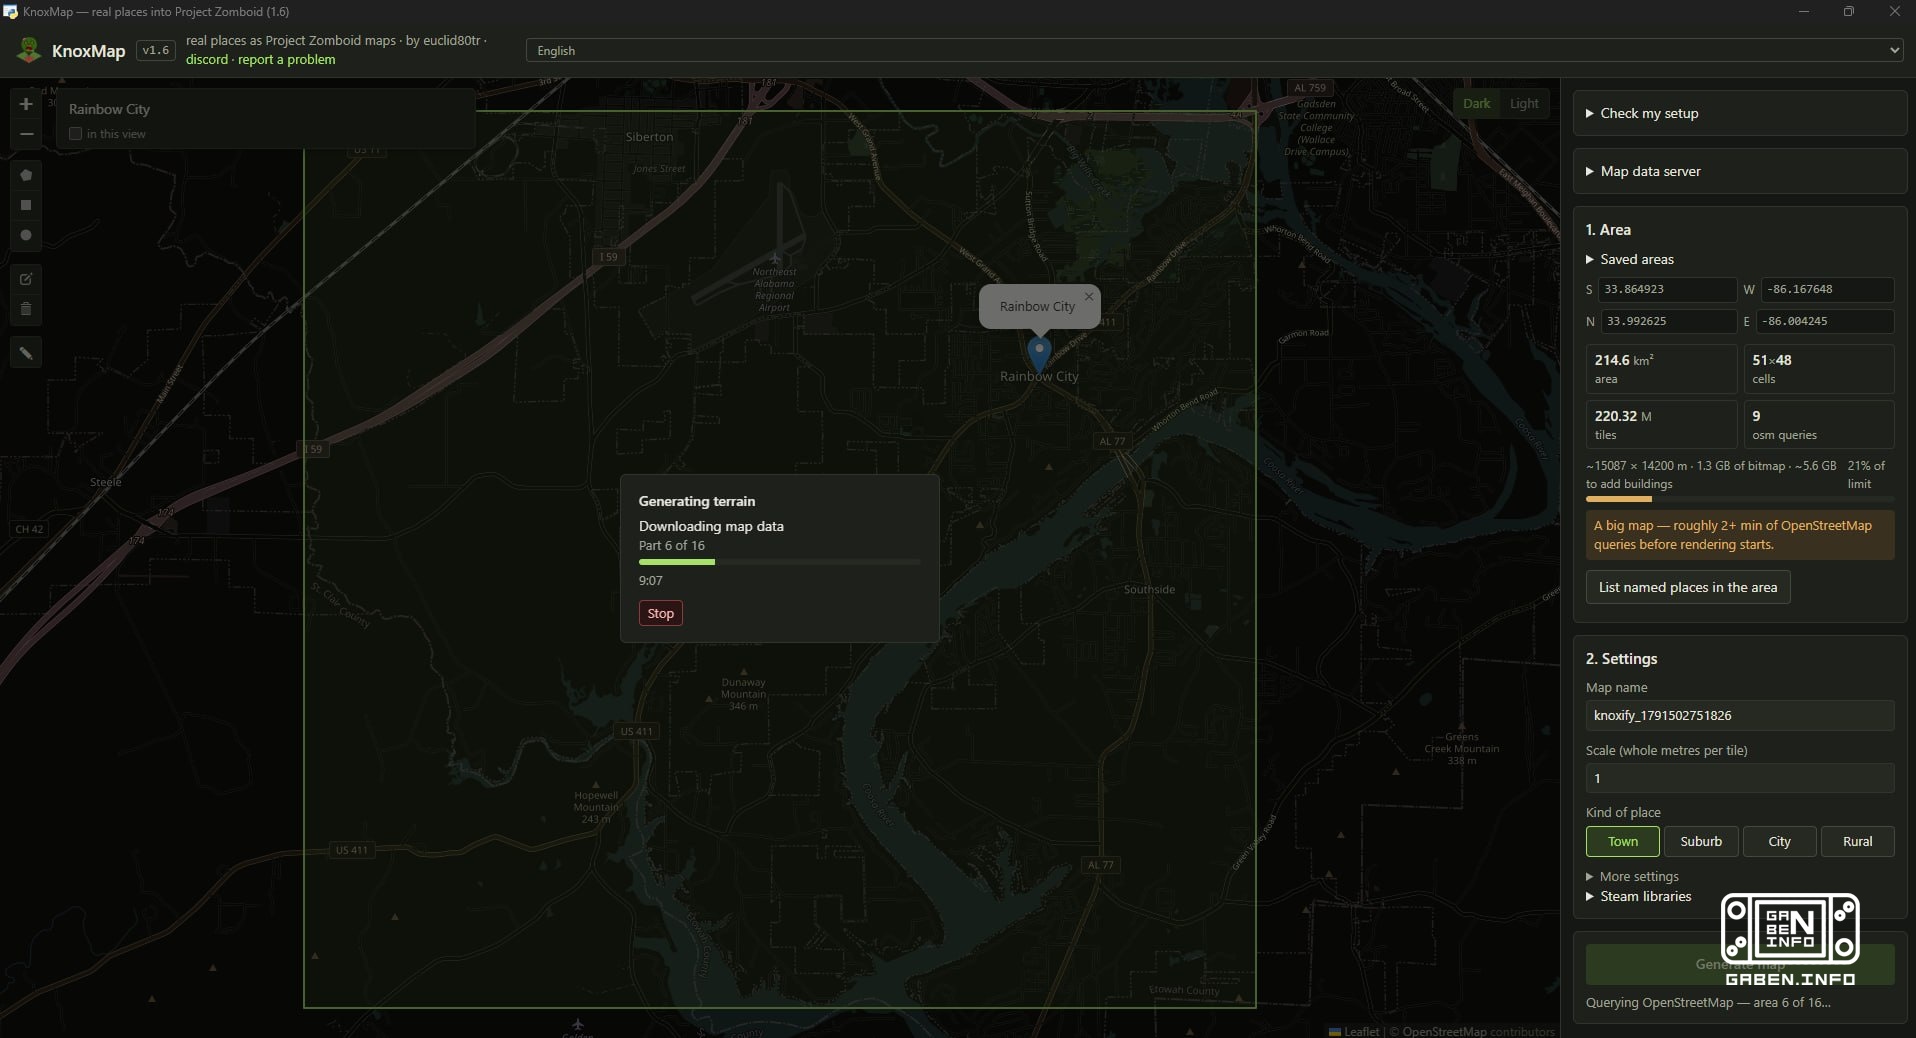1916x1038 pixels.
Task: Click the download progress bar in Generating terrain
Action: 779,562
